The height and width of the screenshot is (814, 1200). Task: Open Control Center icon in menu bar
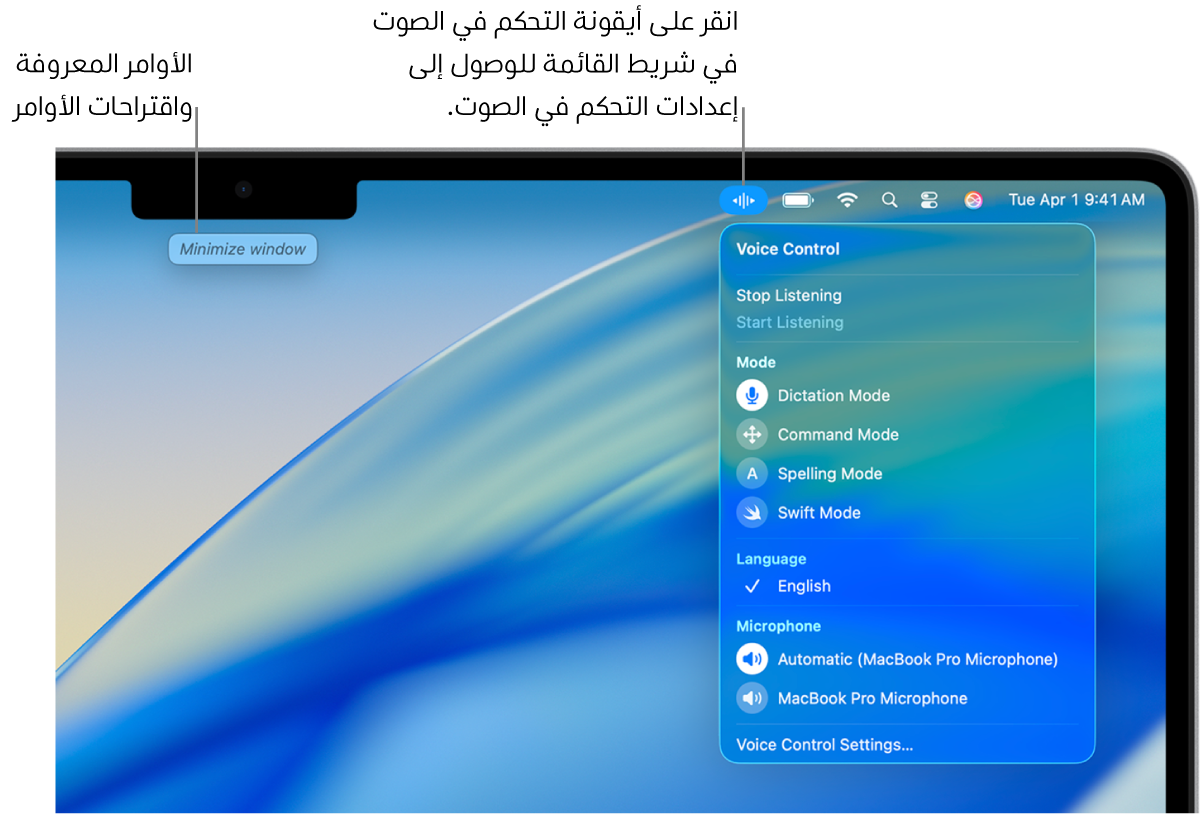pyautogui.click(x=929, y=200)
